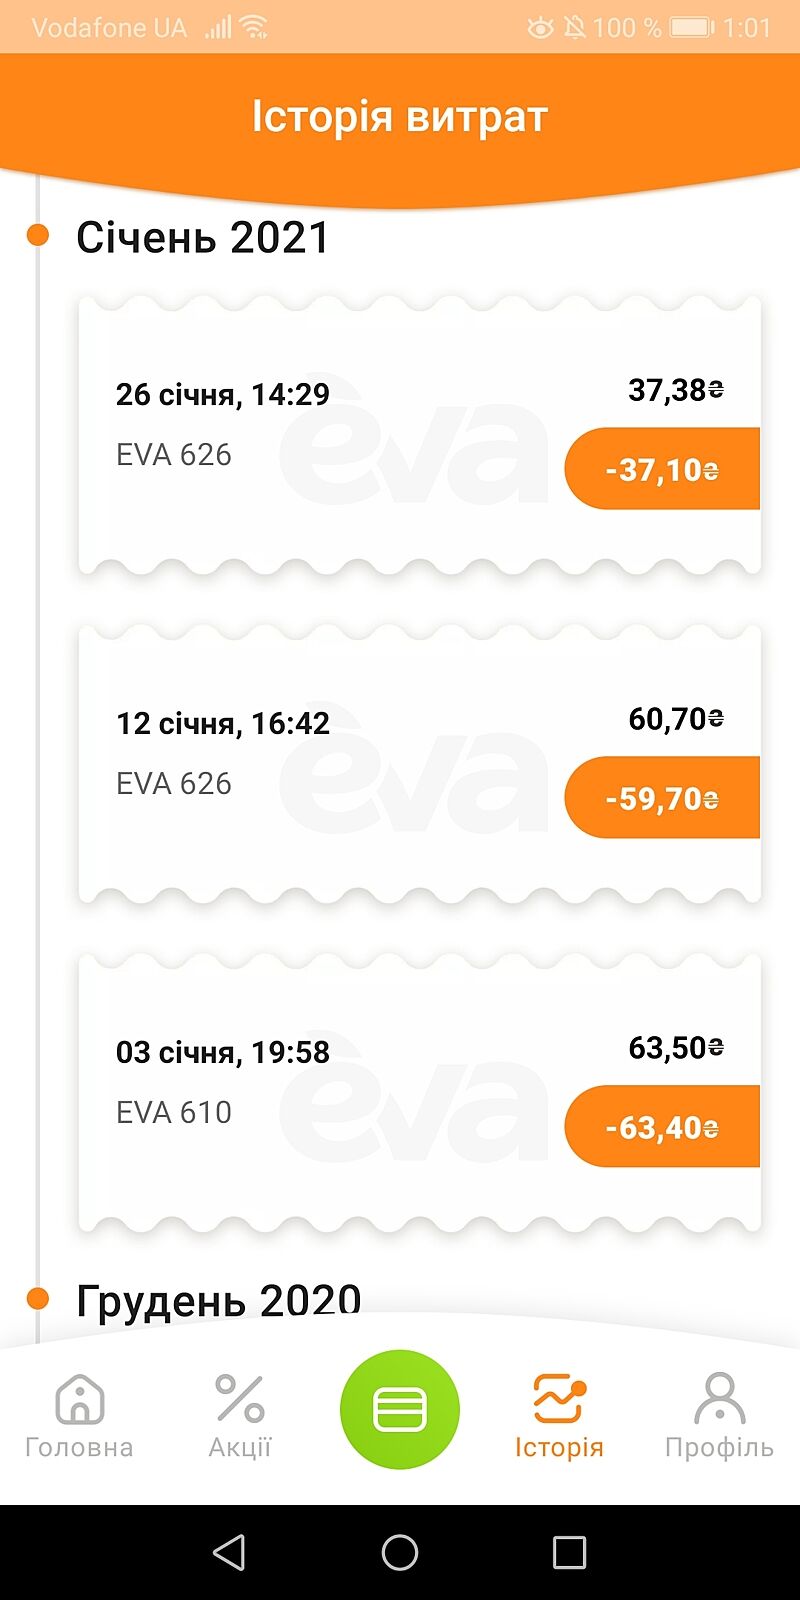Screen dimensions: 800x1600
Task: Select the Грудень 2020 month header
Action: pyautogui.click(x=218, y=1299)
